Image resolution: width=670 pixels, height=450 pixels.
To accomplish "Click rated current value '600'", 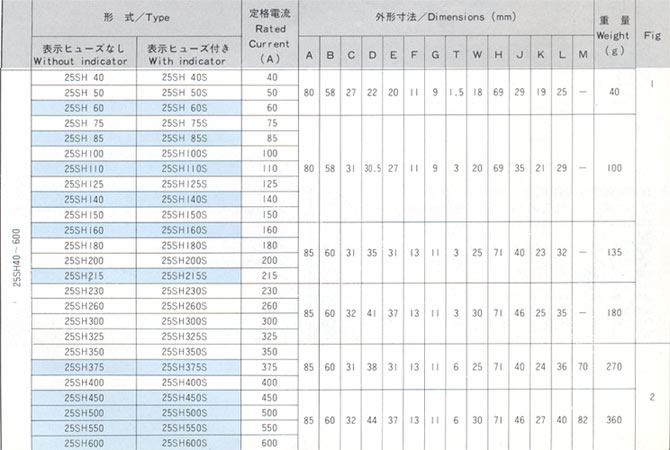I will coord(270,443).
